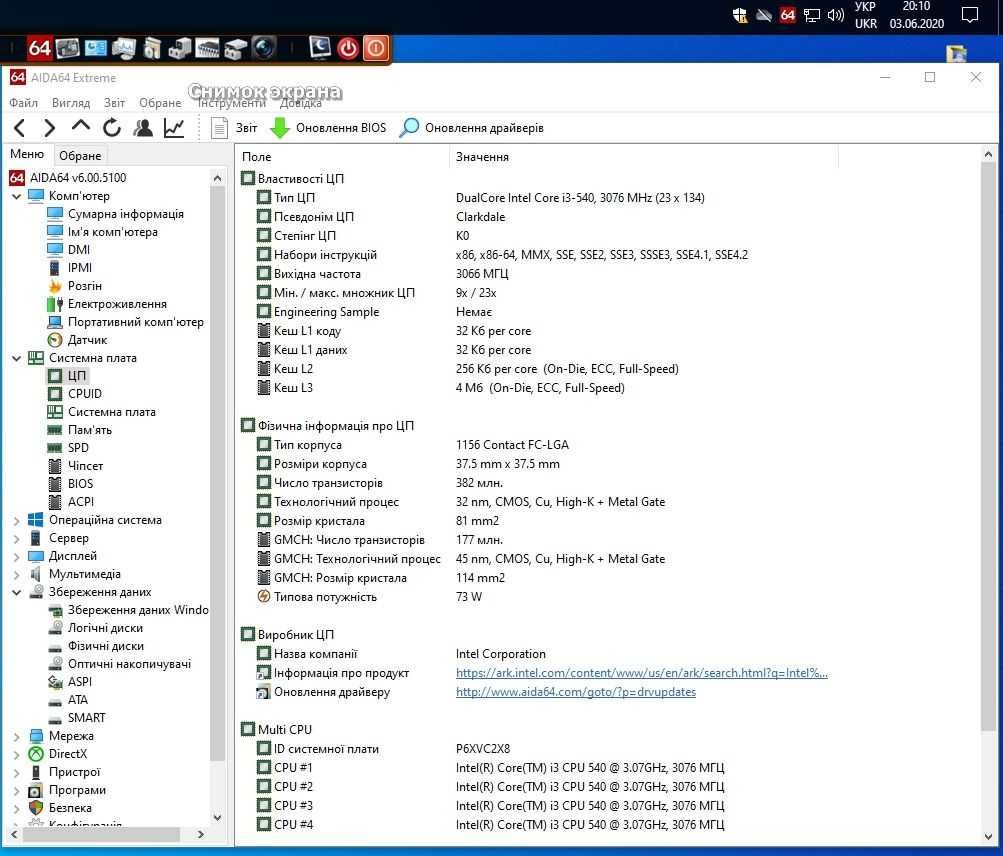This screenshot has width=1003, height=856.
Task: Click the cloud icon in the system tray
Action: (764, 15)
